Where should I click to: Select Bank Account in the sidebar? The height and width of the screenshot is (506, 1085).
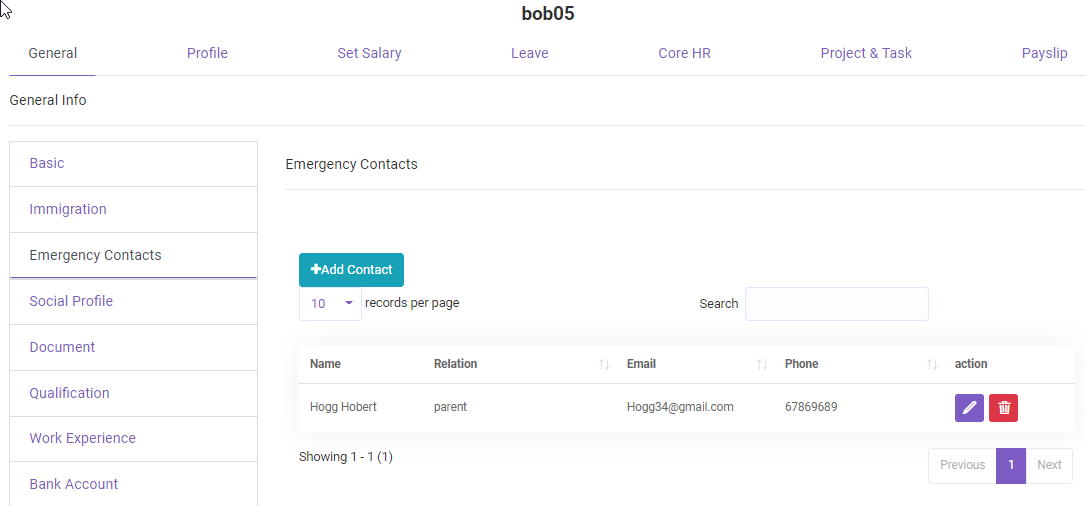click(x=74, y=484)
